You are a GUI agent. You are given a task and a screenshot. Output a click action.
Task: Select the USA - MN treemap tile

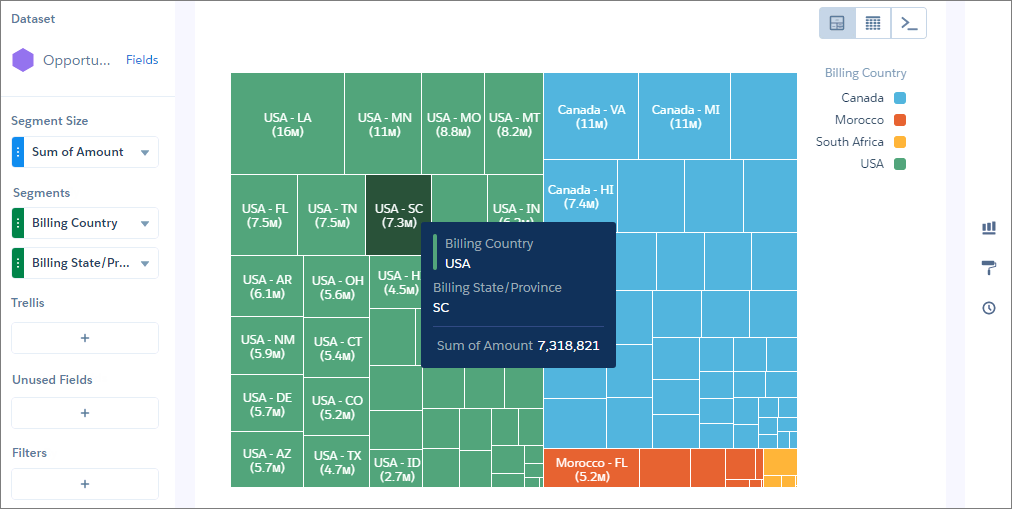pos(383,123)
